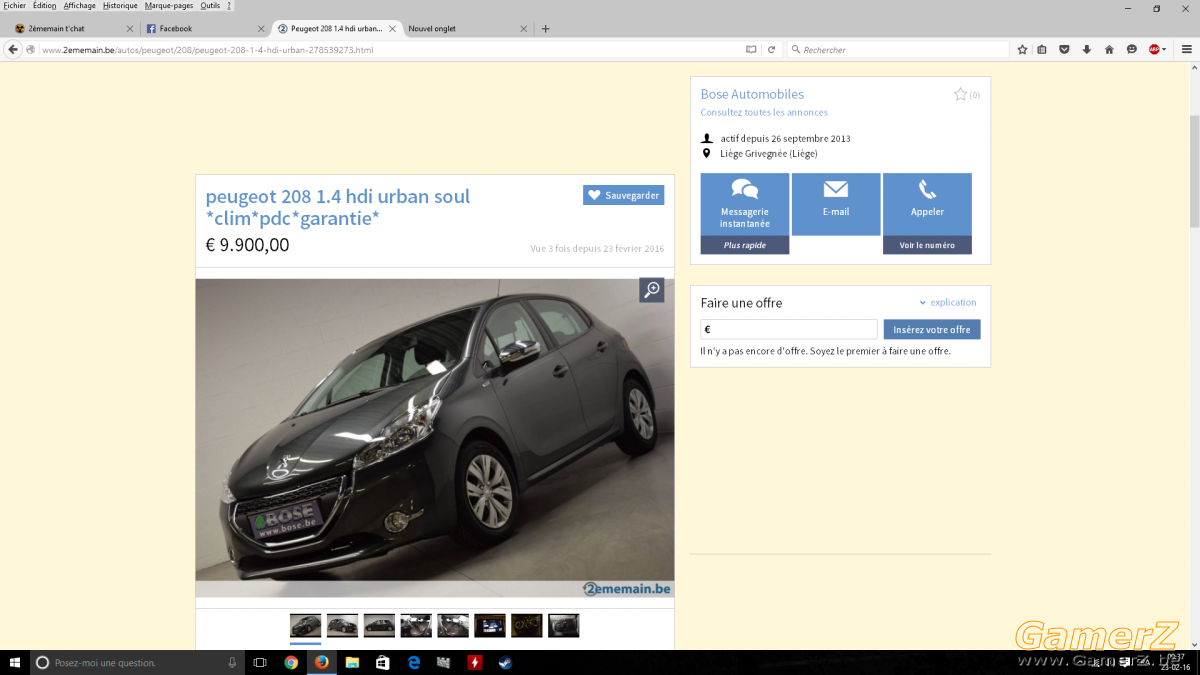Open the Pocket icon in the toolbar
This screenshot has height=675, width=1200.
(1064, 49)
